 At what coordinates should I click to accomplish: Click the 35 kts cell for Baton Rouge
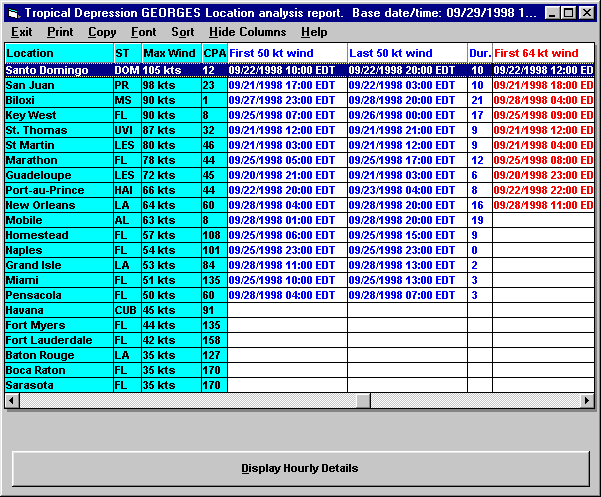[x=172, y=355]
